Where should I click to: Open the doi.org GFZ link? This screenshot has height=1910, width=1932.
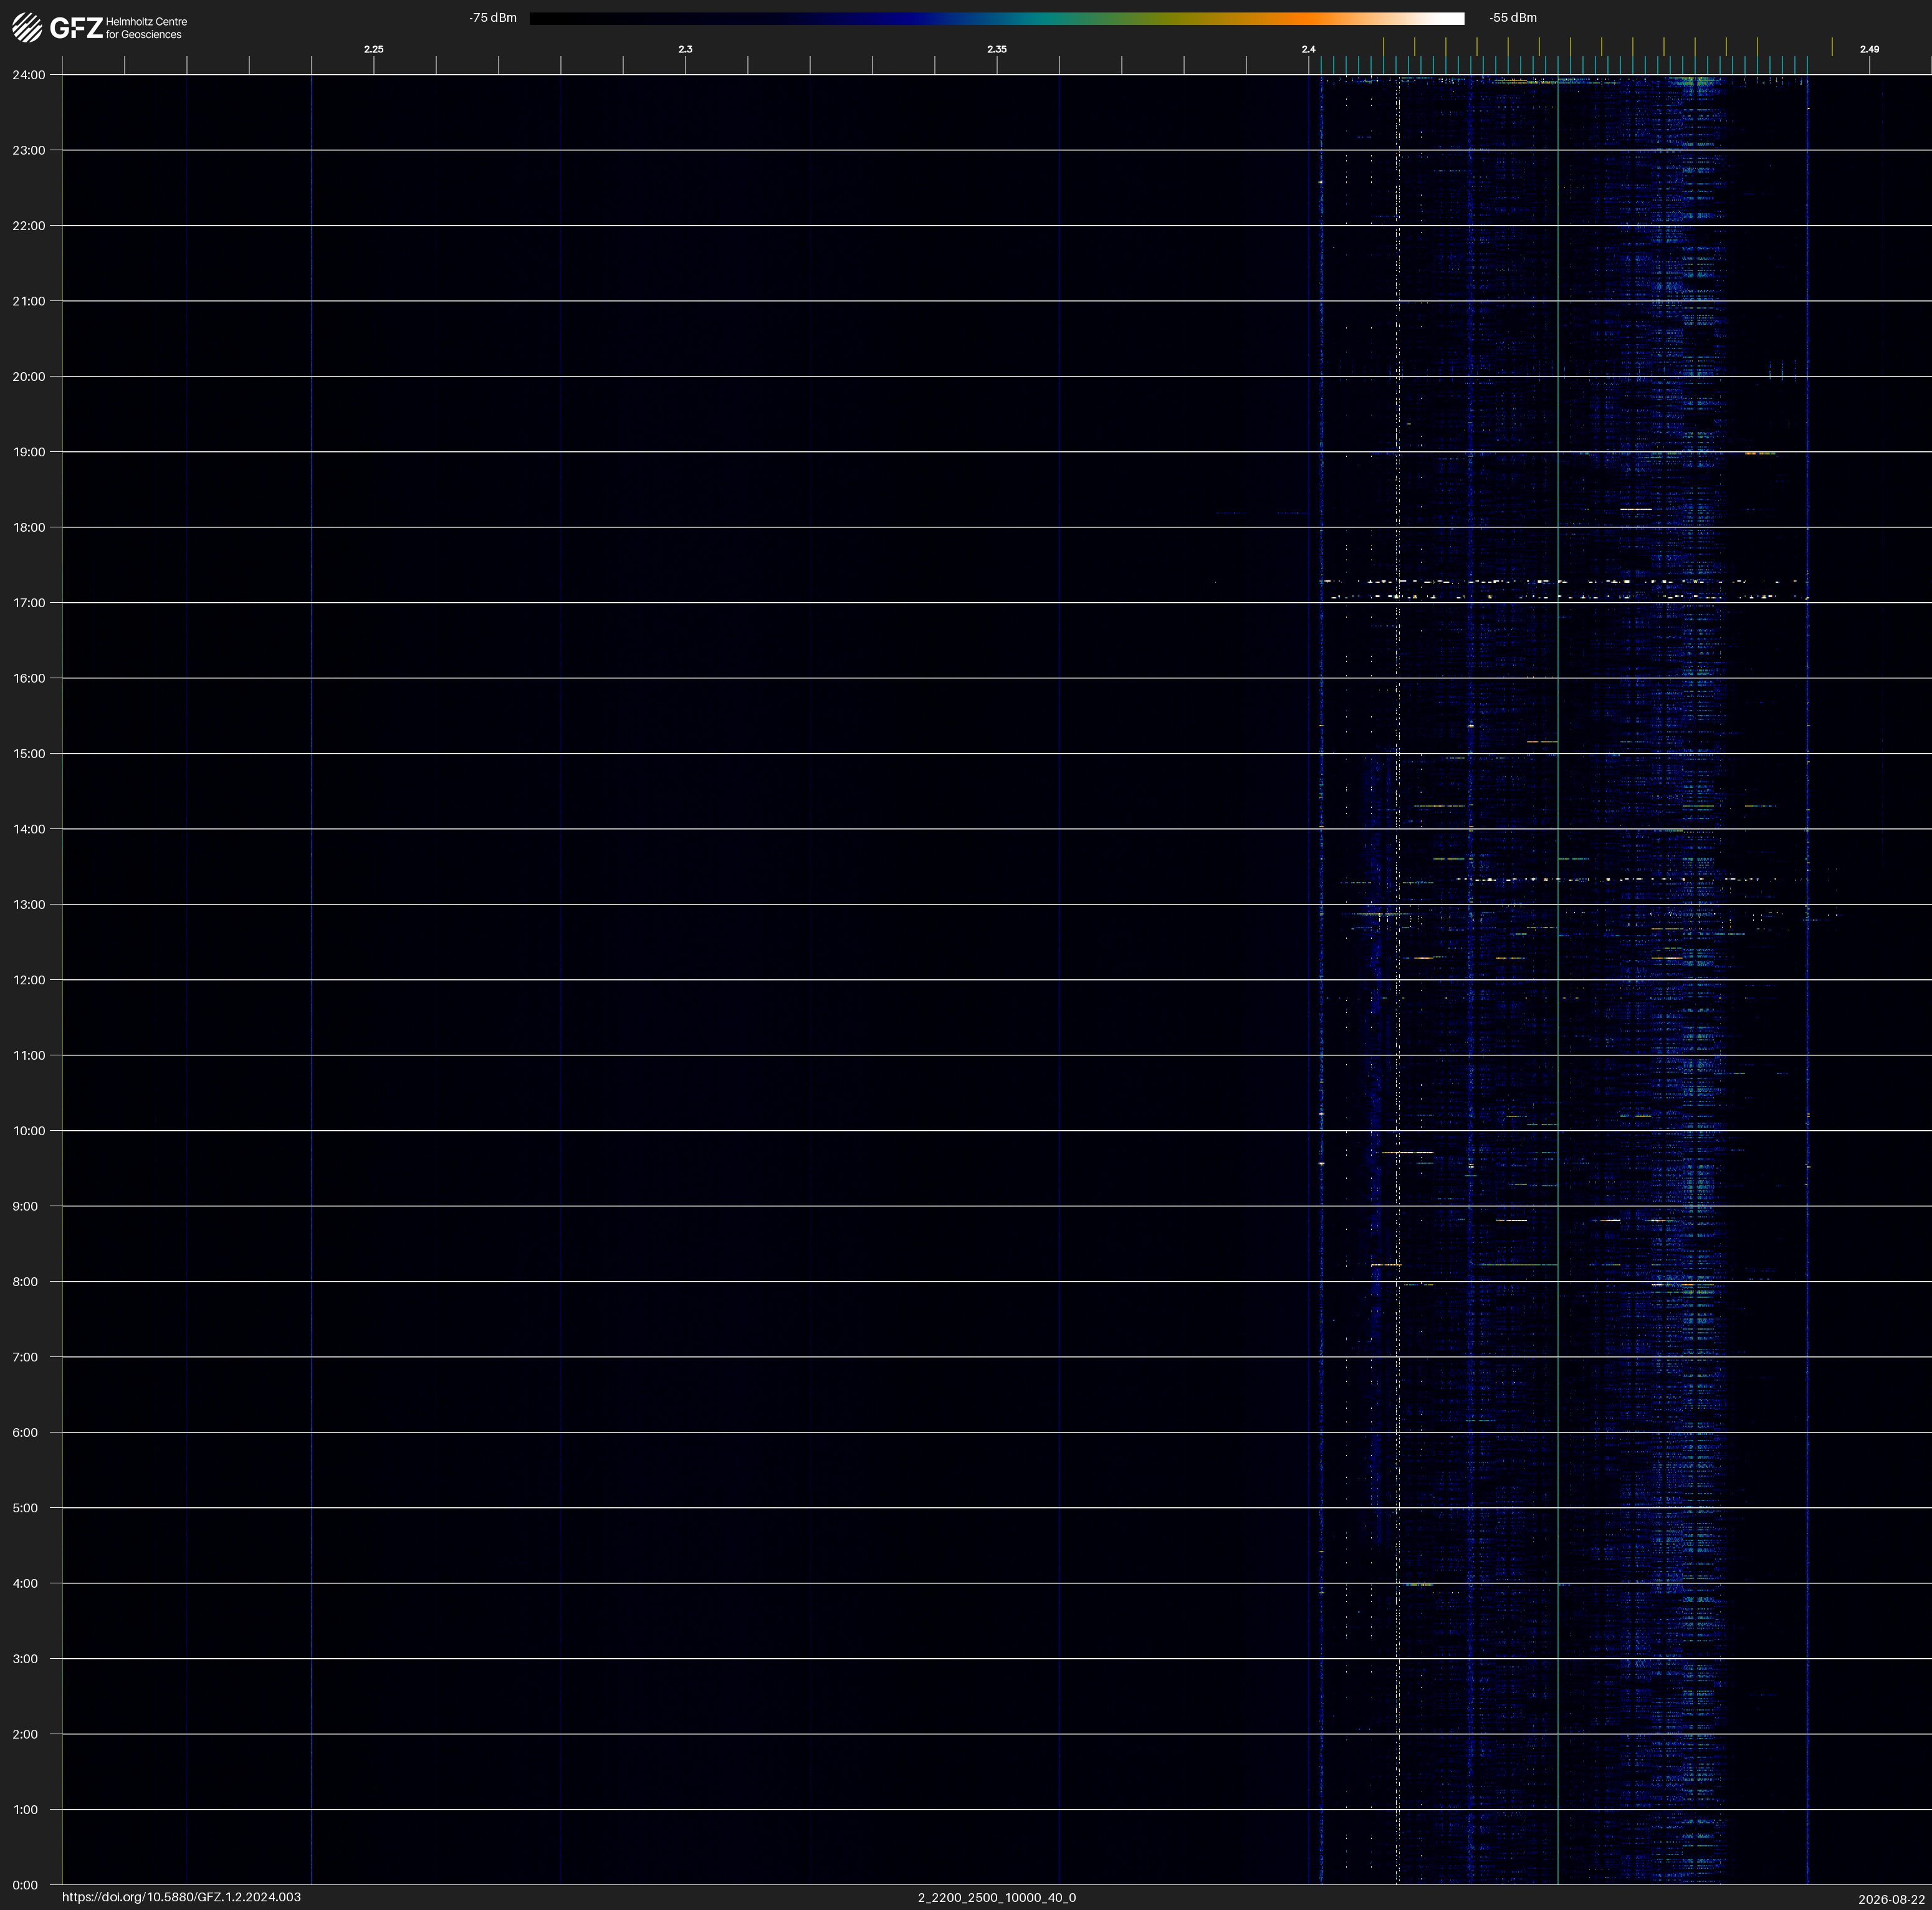pos(181,1897)
